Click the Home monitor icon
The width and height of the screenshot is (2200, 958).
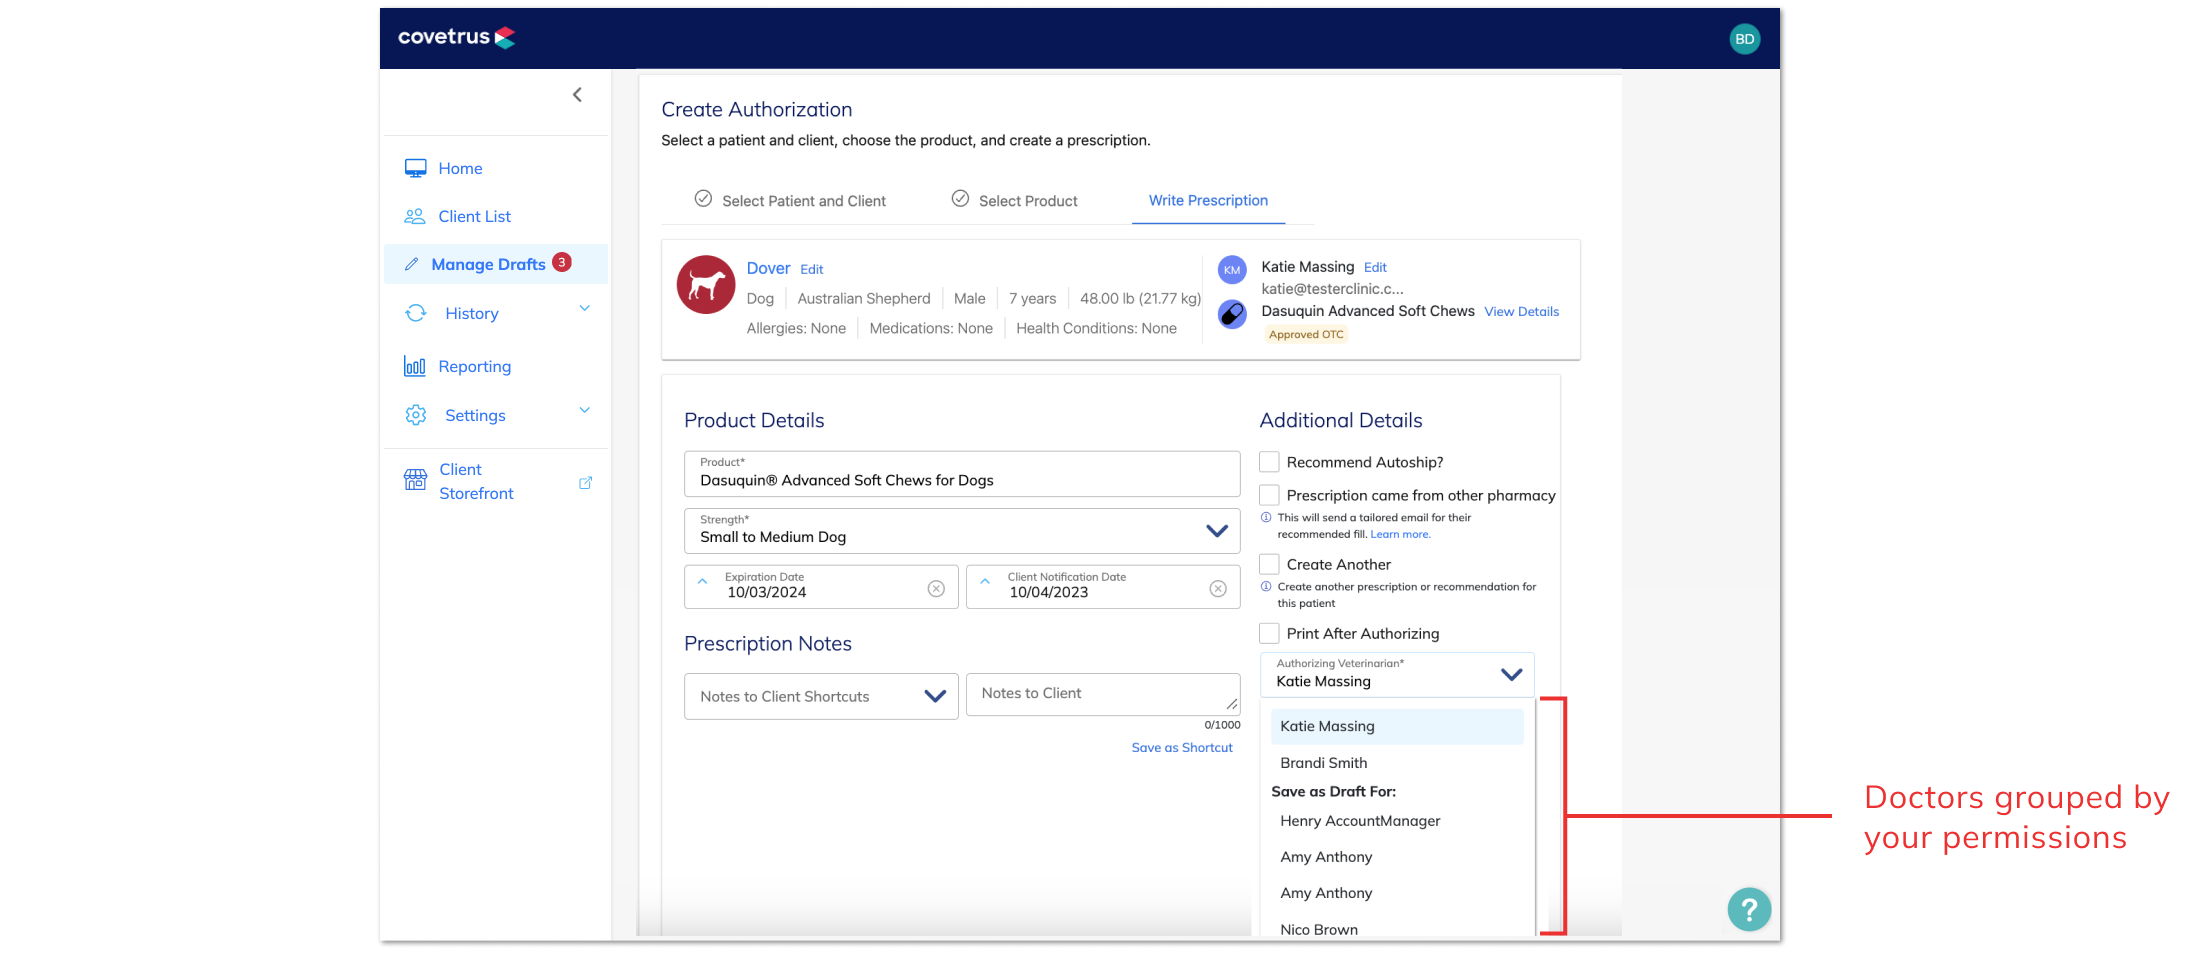415,168
